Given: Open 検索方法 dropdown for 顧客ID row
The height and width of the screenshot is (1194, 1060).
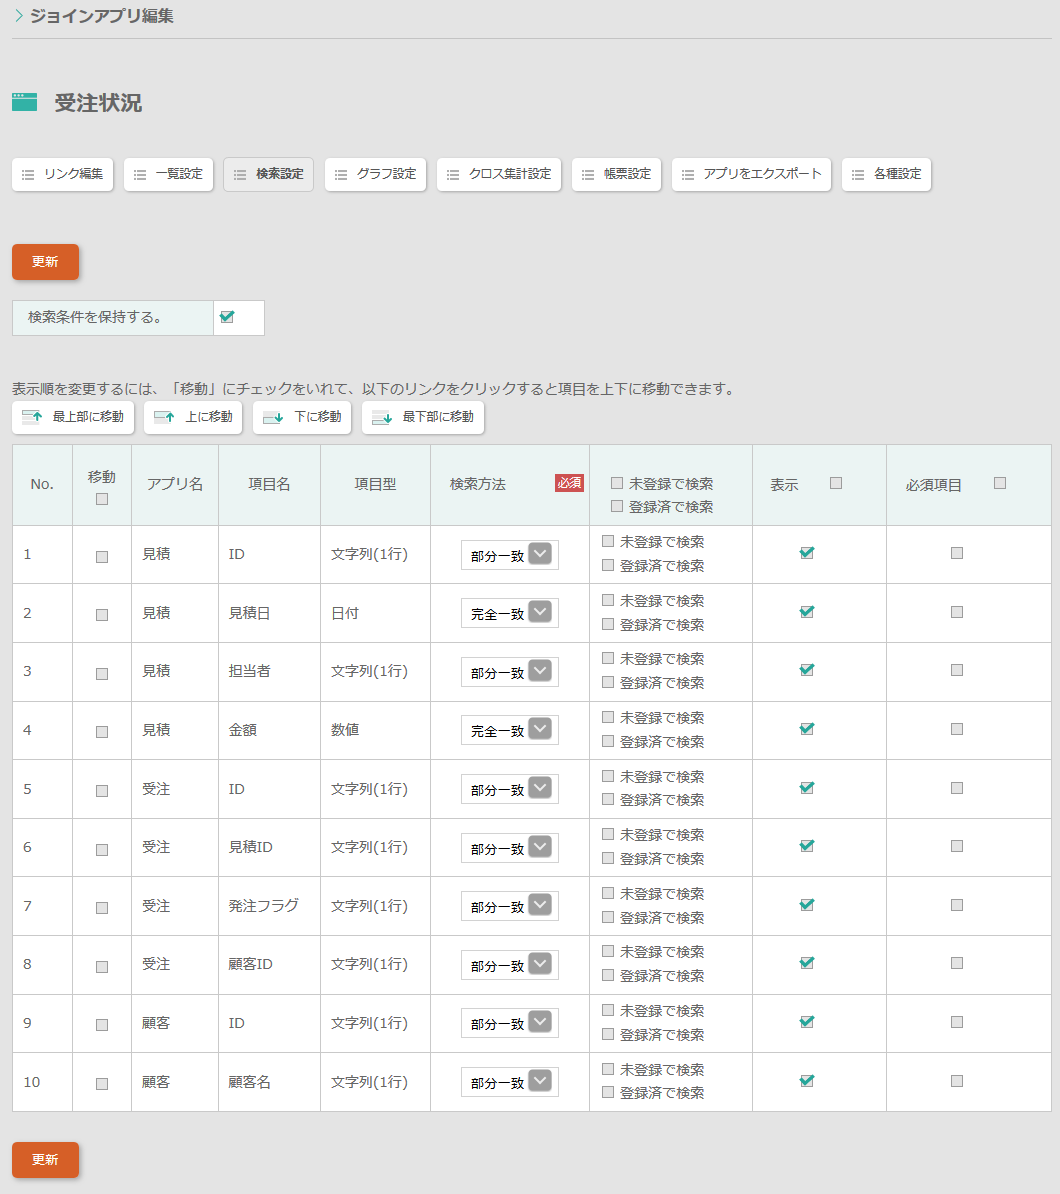Looking at the screenshot, I should click(x=509, y=965).
